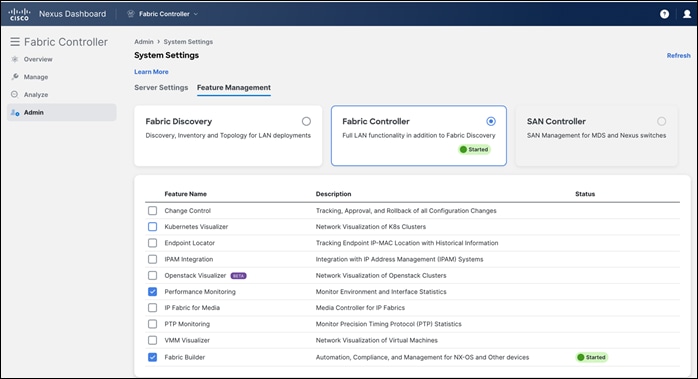The image size is (698, 379).
Task: Click the Refresh link
Action: click(x=678, y=56)
